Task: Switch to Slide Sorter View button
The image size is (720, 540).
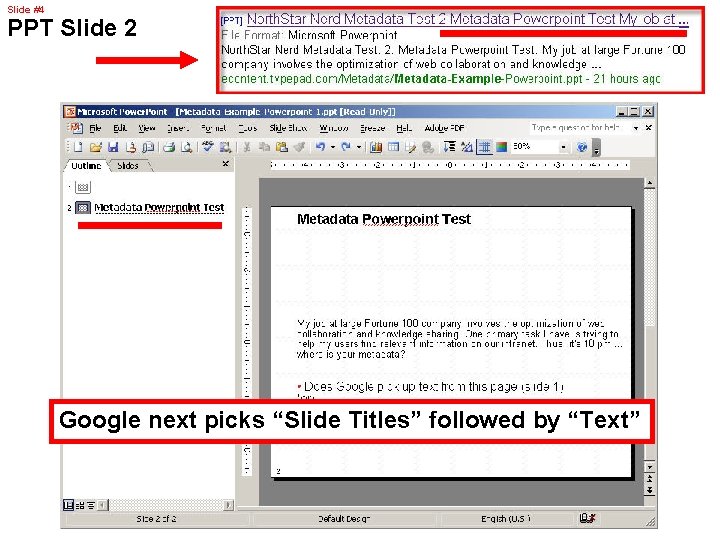Action: [x=80, y=505]
